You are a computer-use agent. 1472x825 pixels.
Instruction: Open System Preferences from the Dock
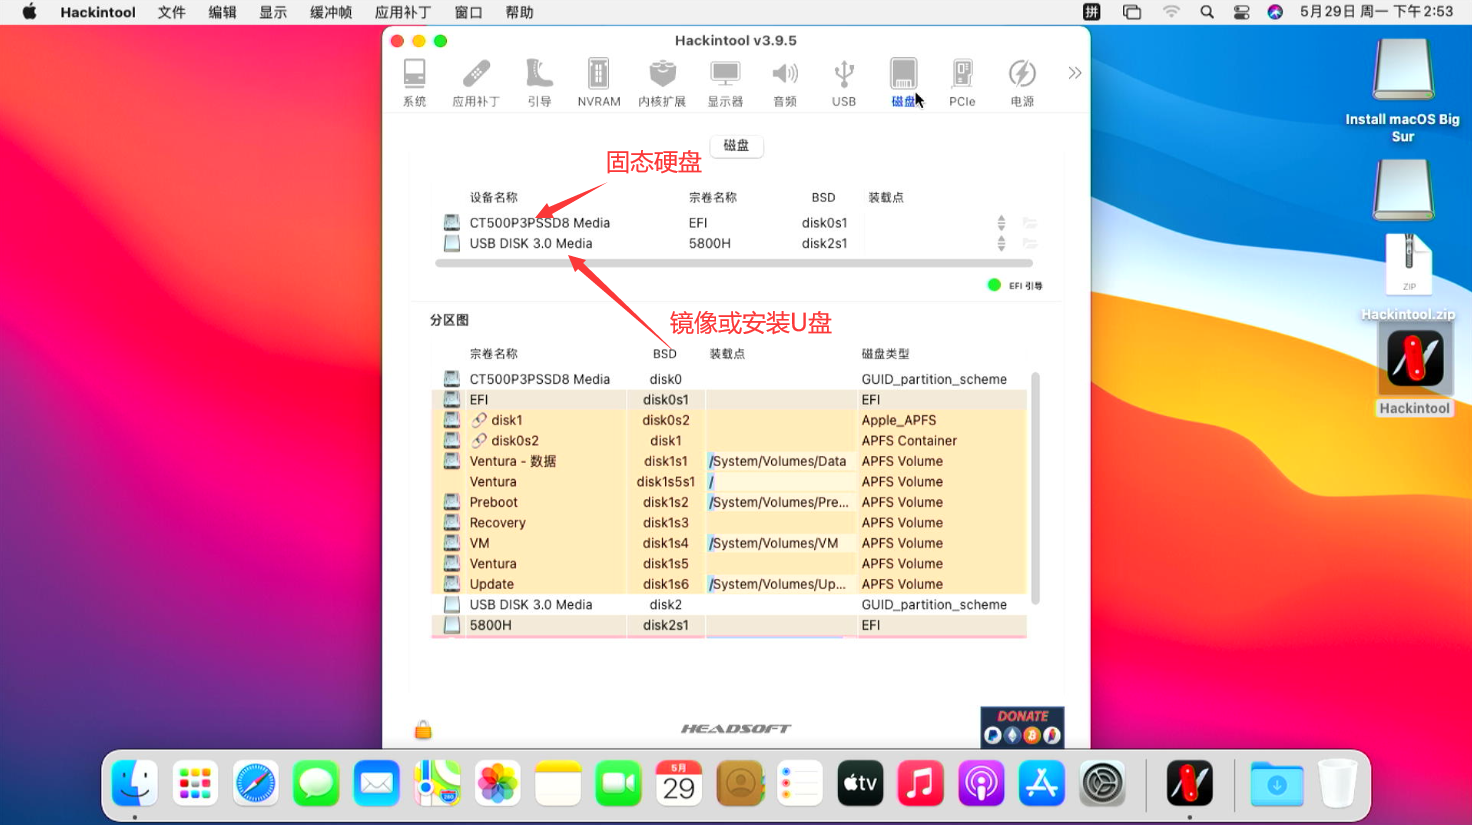[x=1102, y=783]
